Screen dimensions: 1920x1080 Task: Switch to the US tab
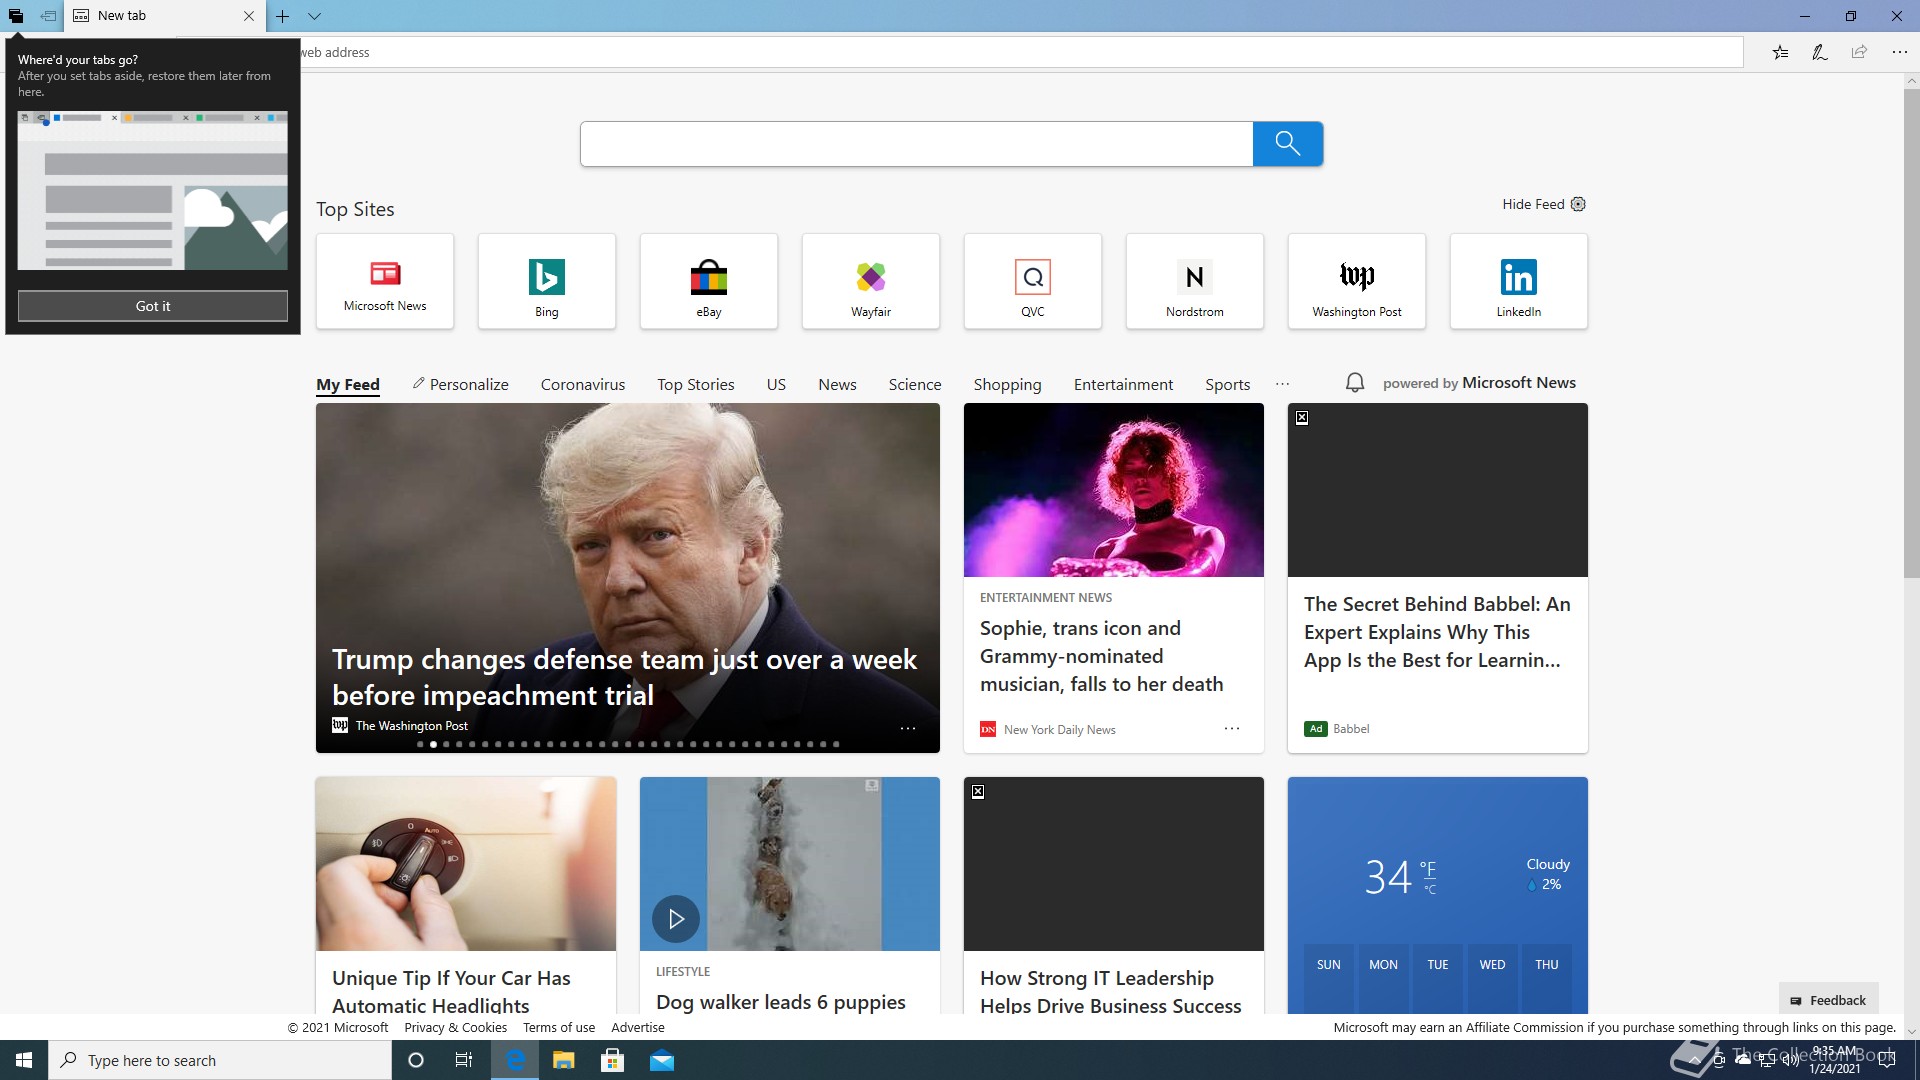coord(776,385)
